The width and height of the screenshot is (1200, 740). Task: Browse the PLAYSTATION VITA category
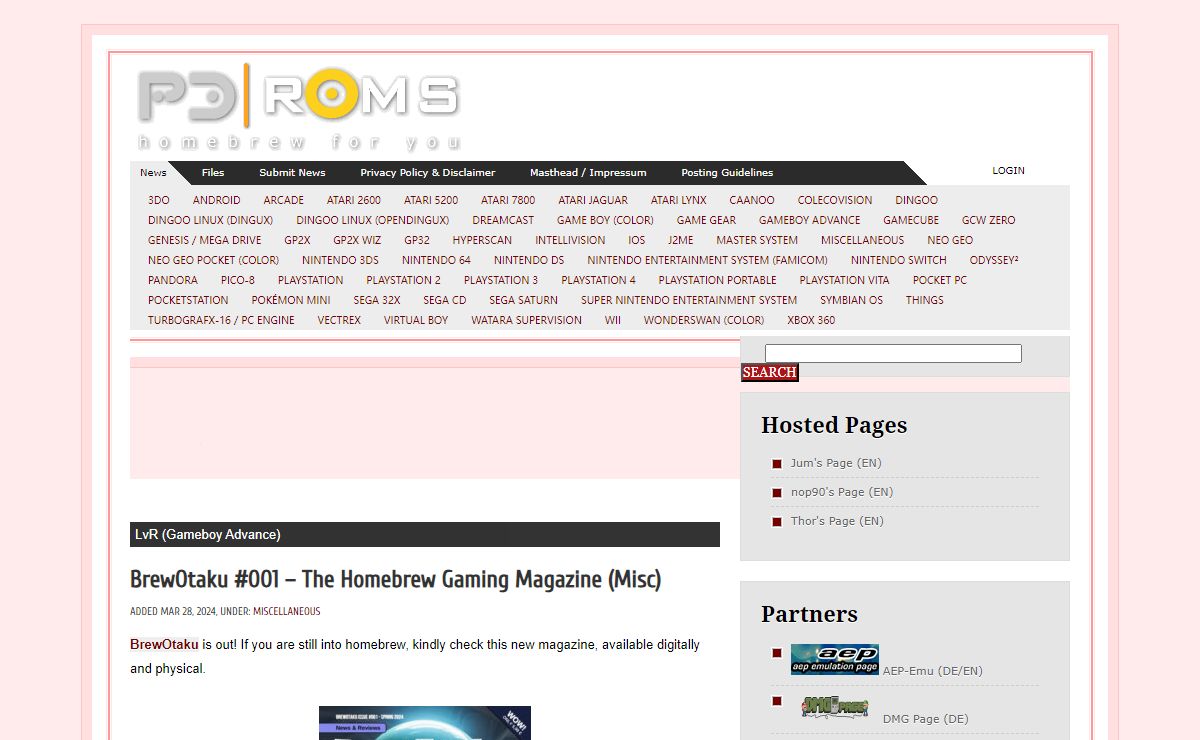click(x=844, y=280)
